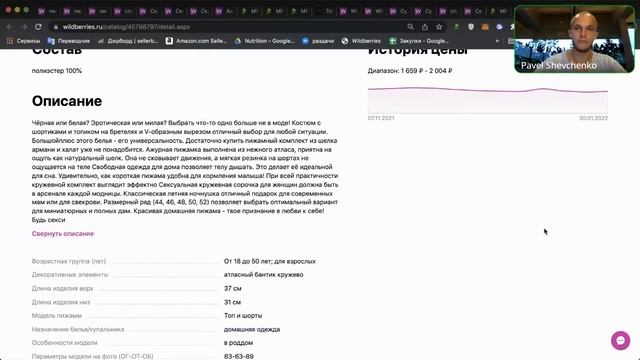The image size is (640, 360).
Task: Click the label 'Модель пижамы'
Action: (x=57, y=316)
